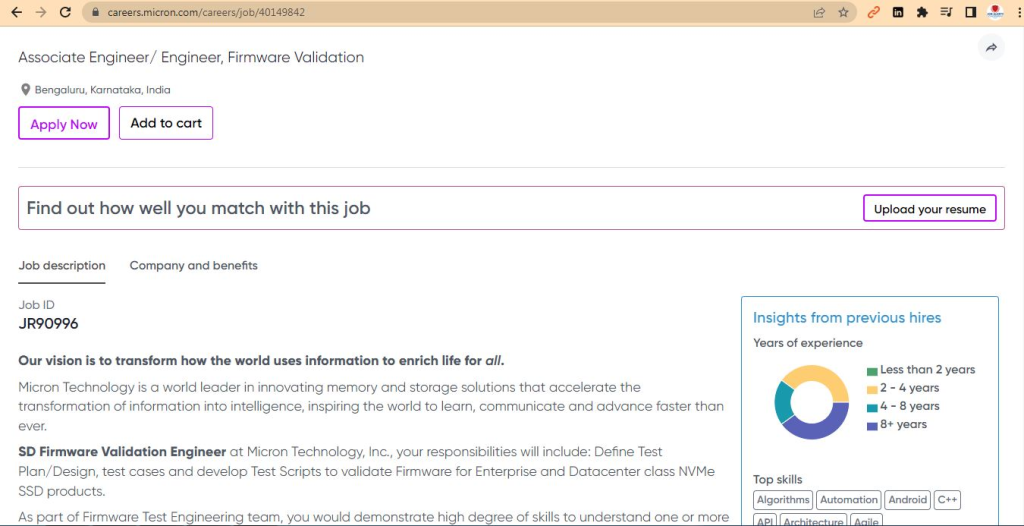Click the share page icon in address bar

tap(819, 12)
